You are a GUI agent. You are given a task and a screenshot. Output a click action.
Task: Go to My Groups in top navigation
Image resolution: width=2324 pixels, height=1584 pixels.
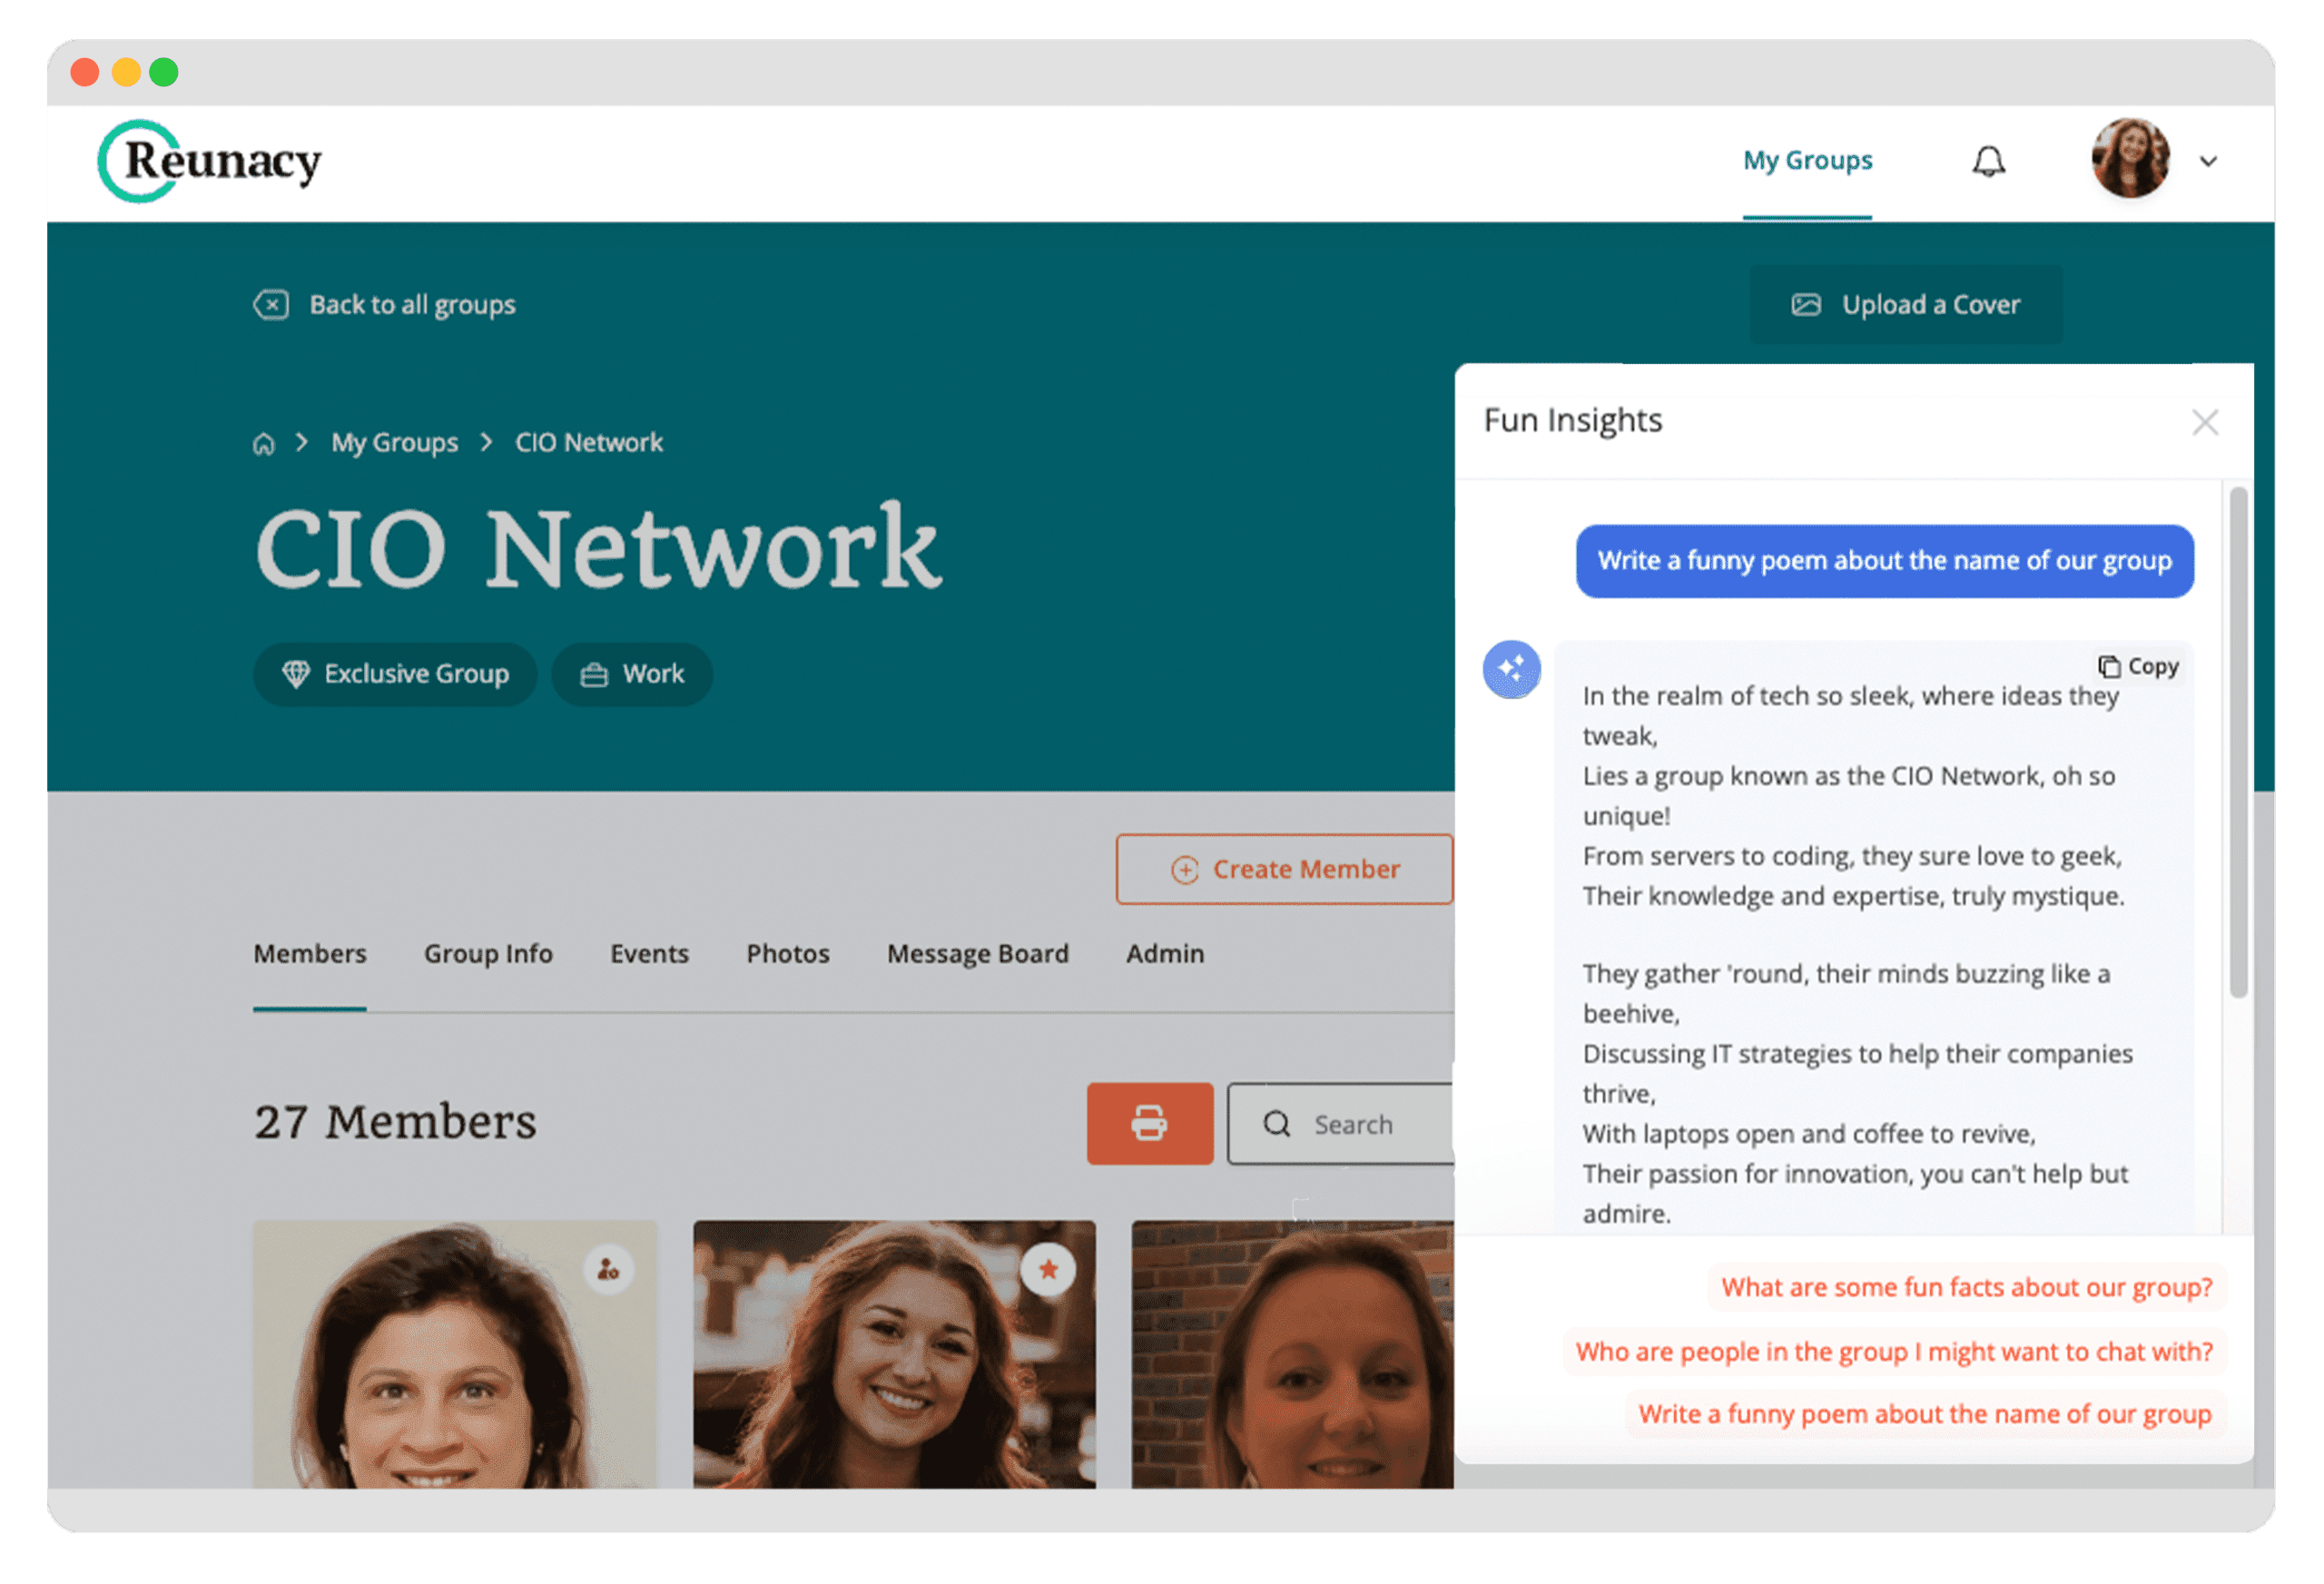(x=1807, y=160)
